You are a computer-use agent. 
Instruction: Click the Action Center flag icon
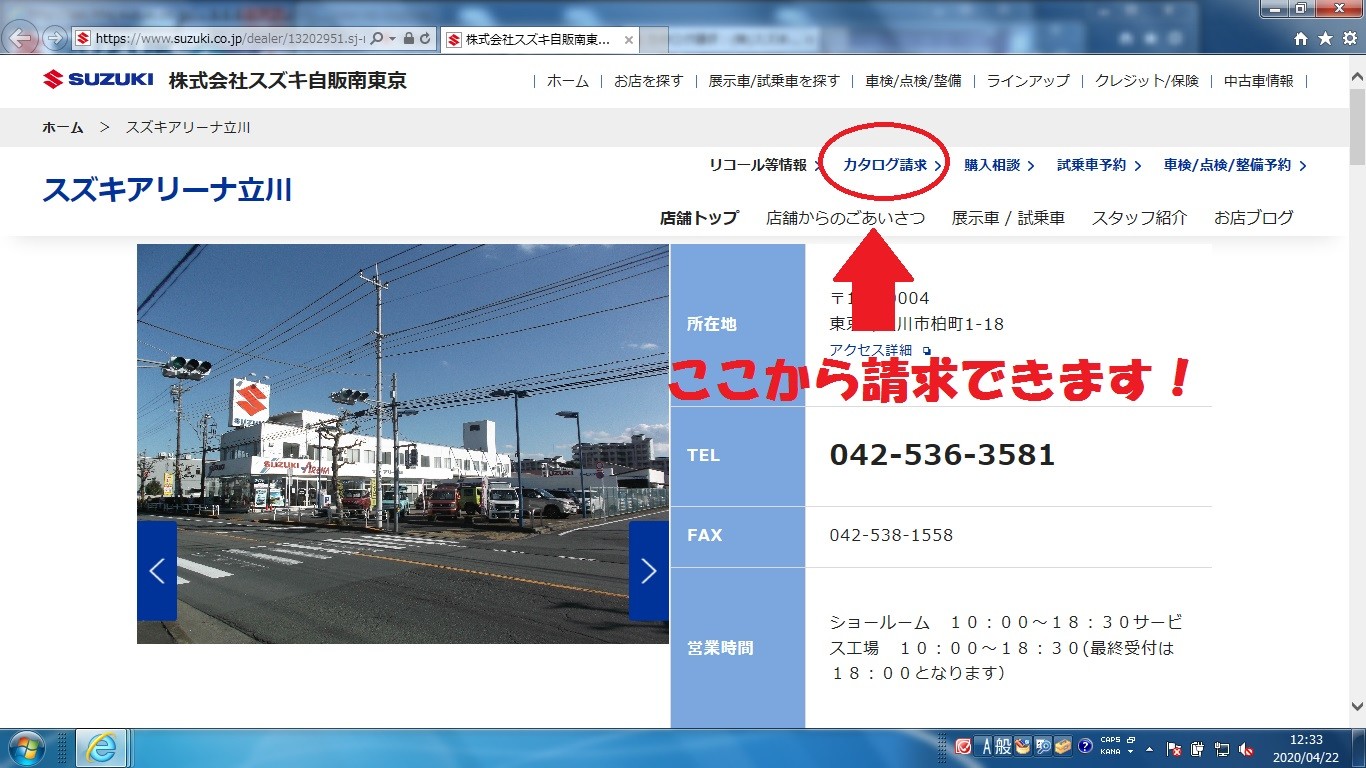(1175, 748)
